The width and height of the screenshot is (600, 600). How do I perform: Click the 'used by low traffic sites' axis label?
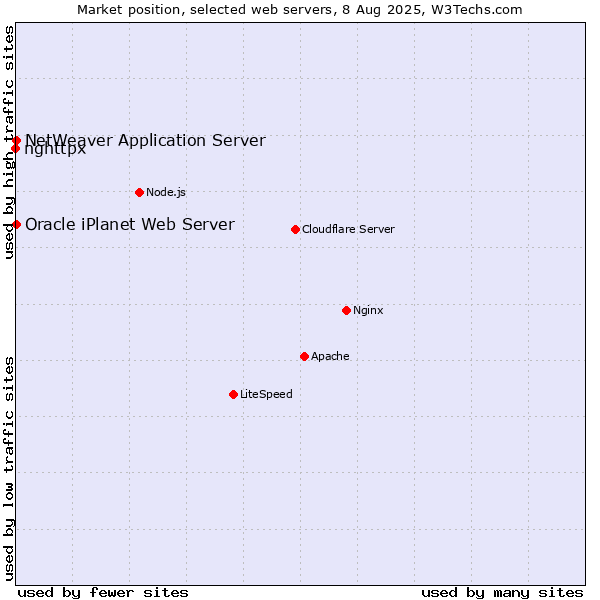click(x=9, y=469)
